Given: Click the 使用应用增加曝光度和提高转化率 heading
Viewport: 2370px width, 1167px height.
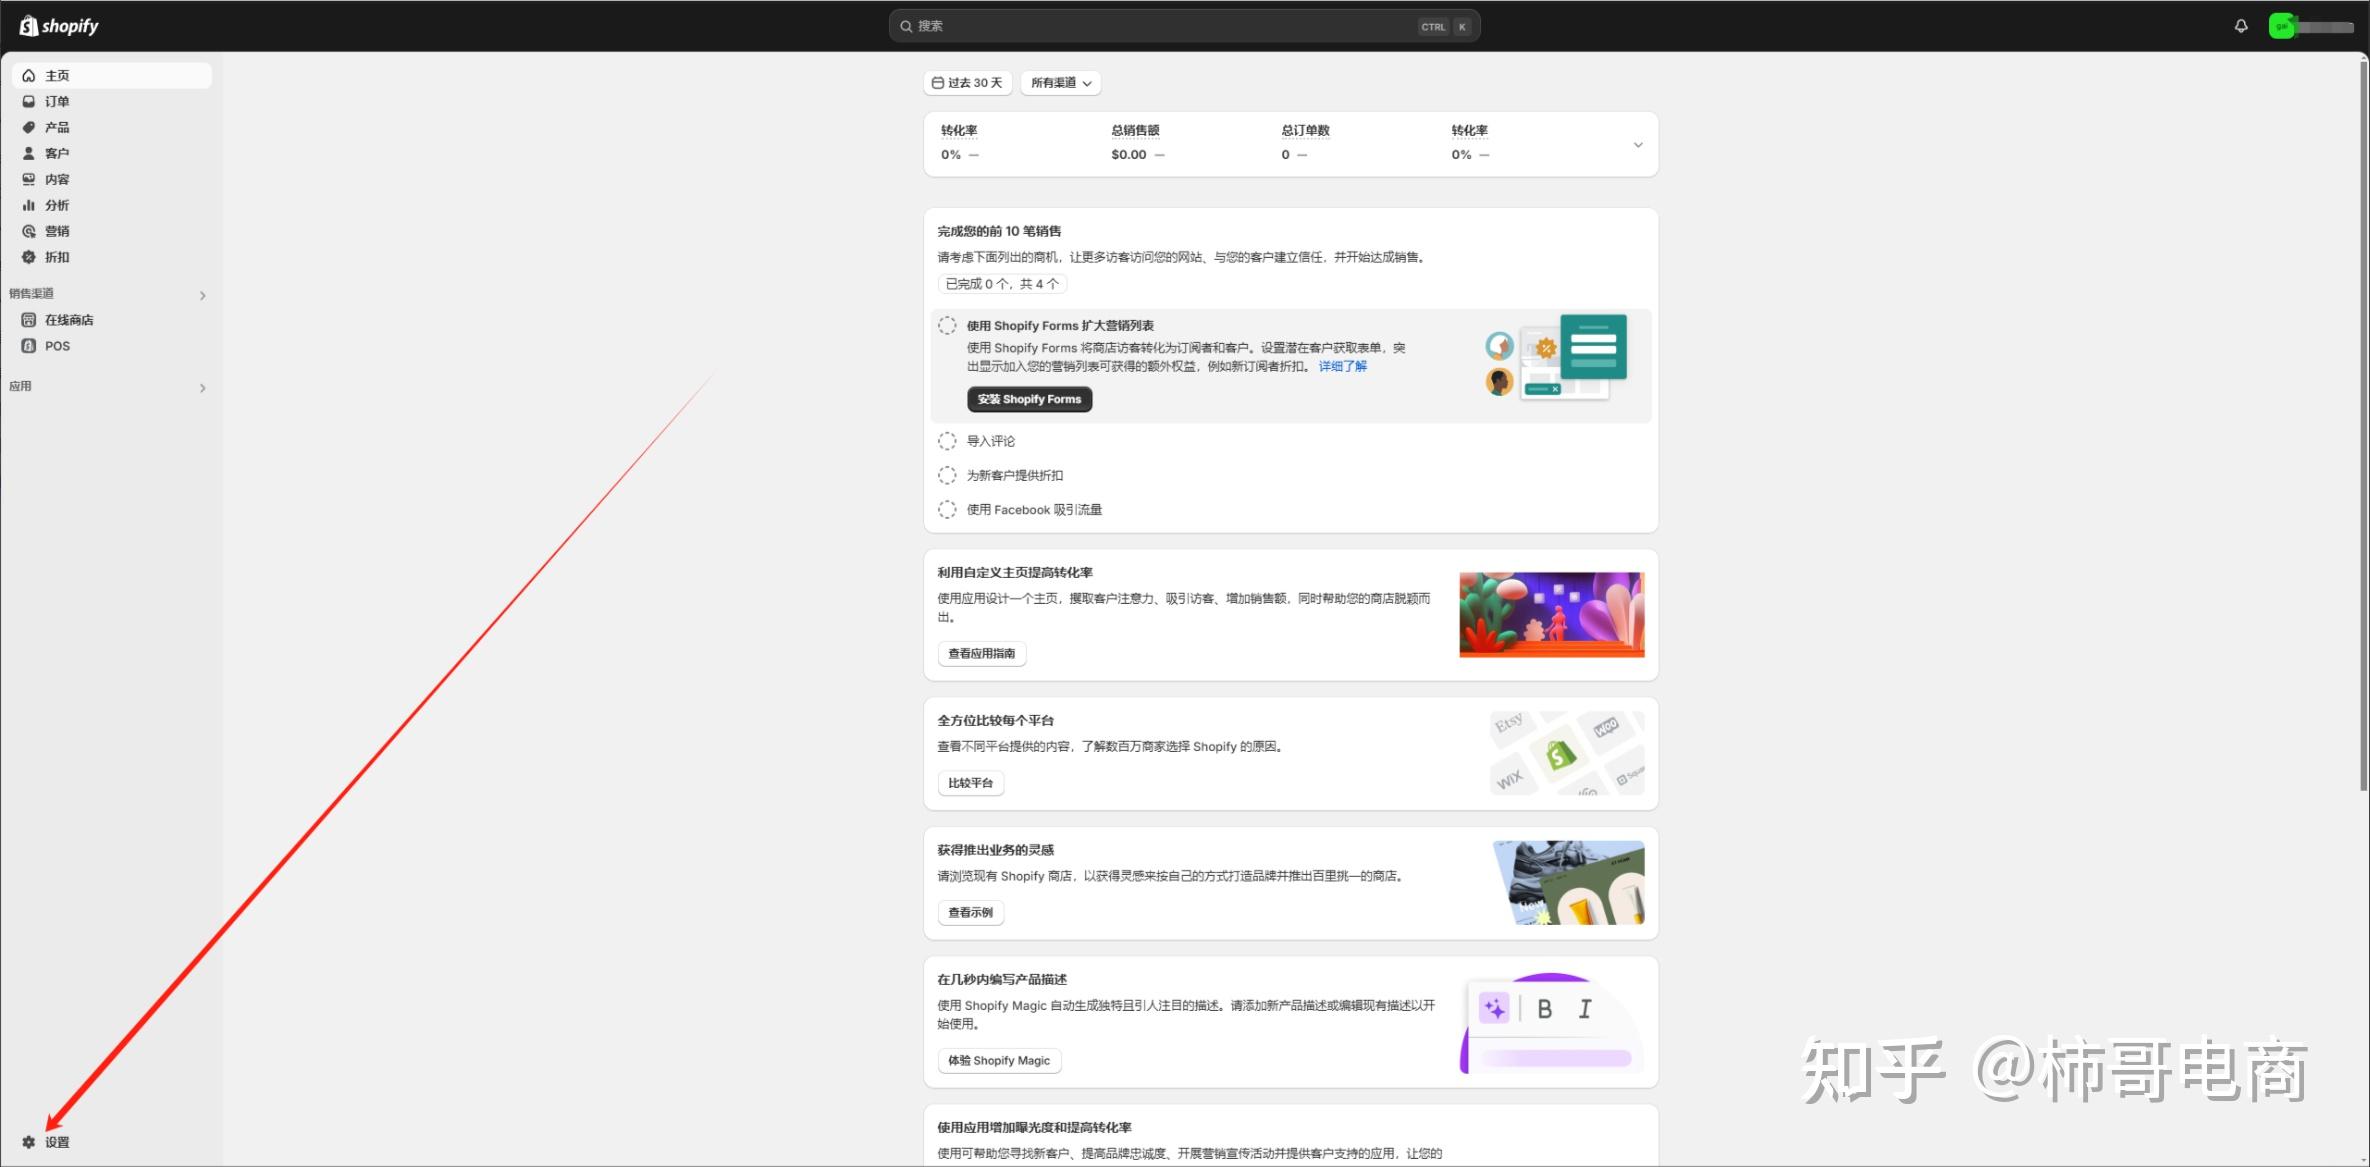Looking at the screenshot, I should click(x=1034, y=1128).
